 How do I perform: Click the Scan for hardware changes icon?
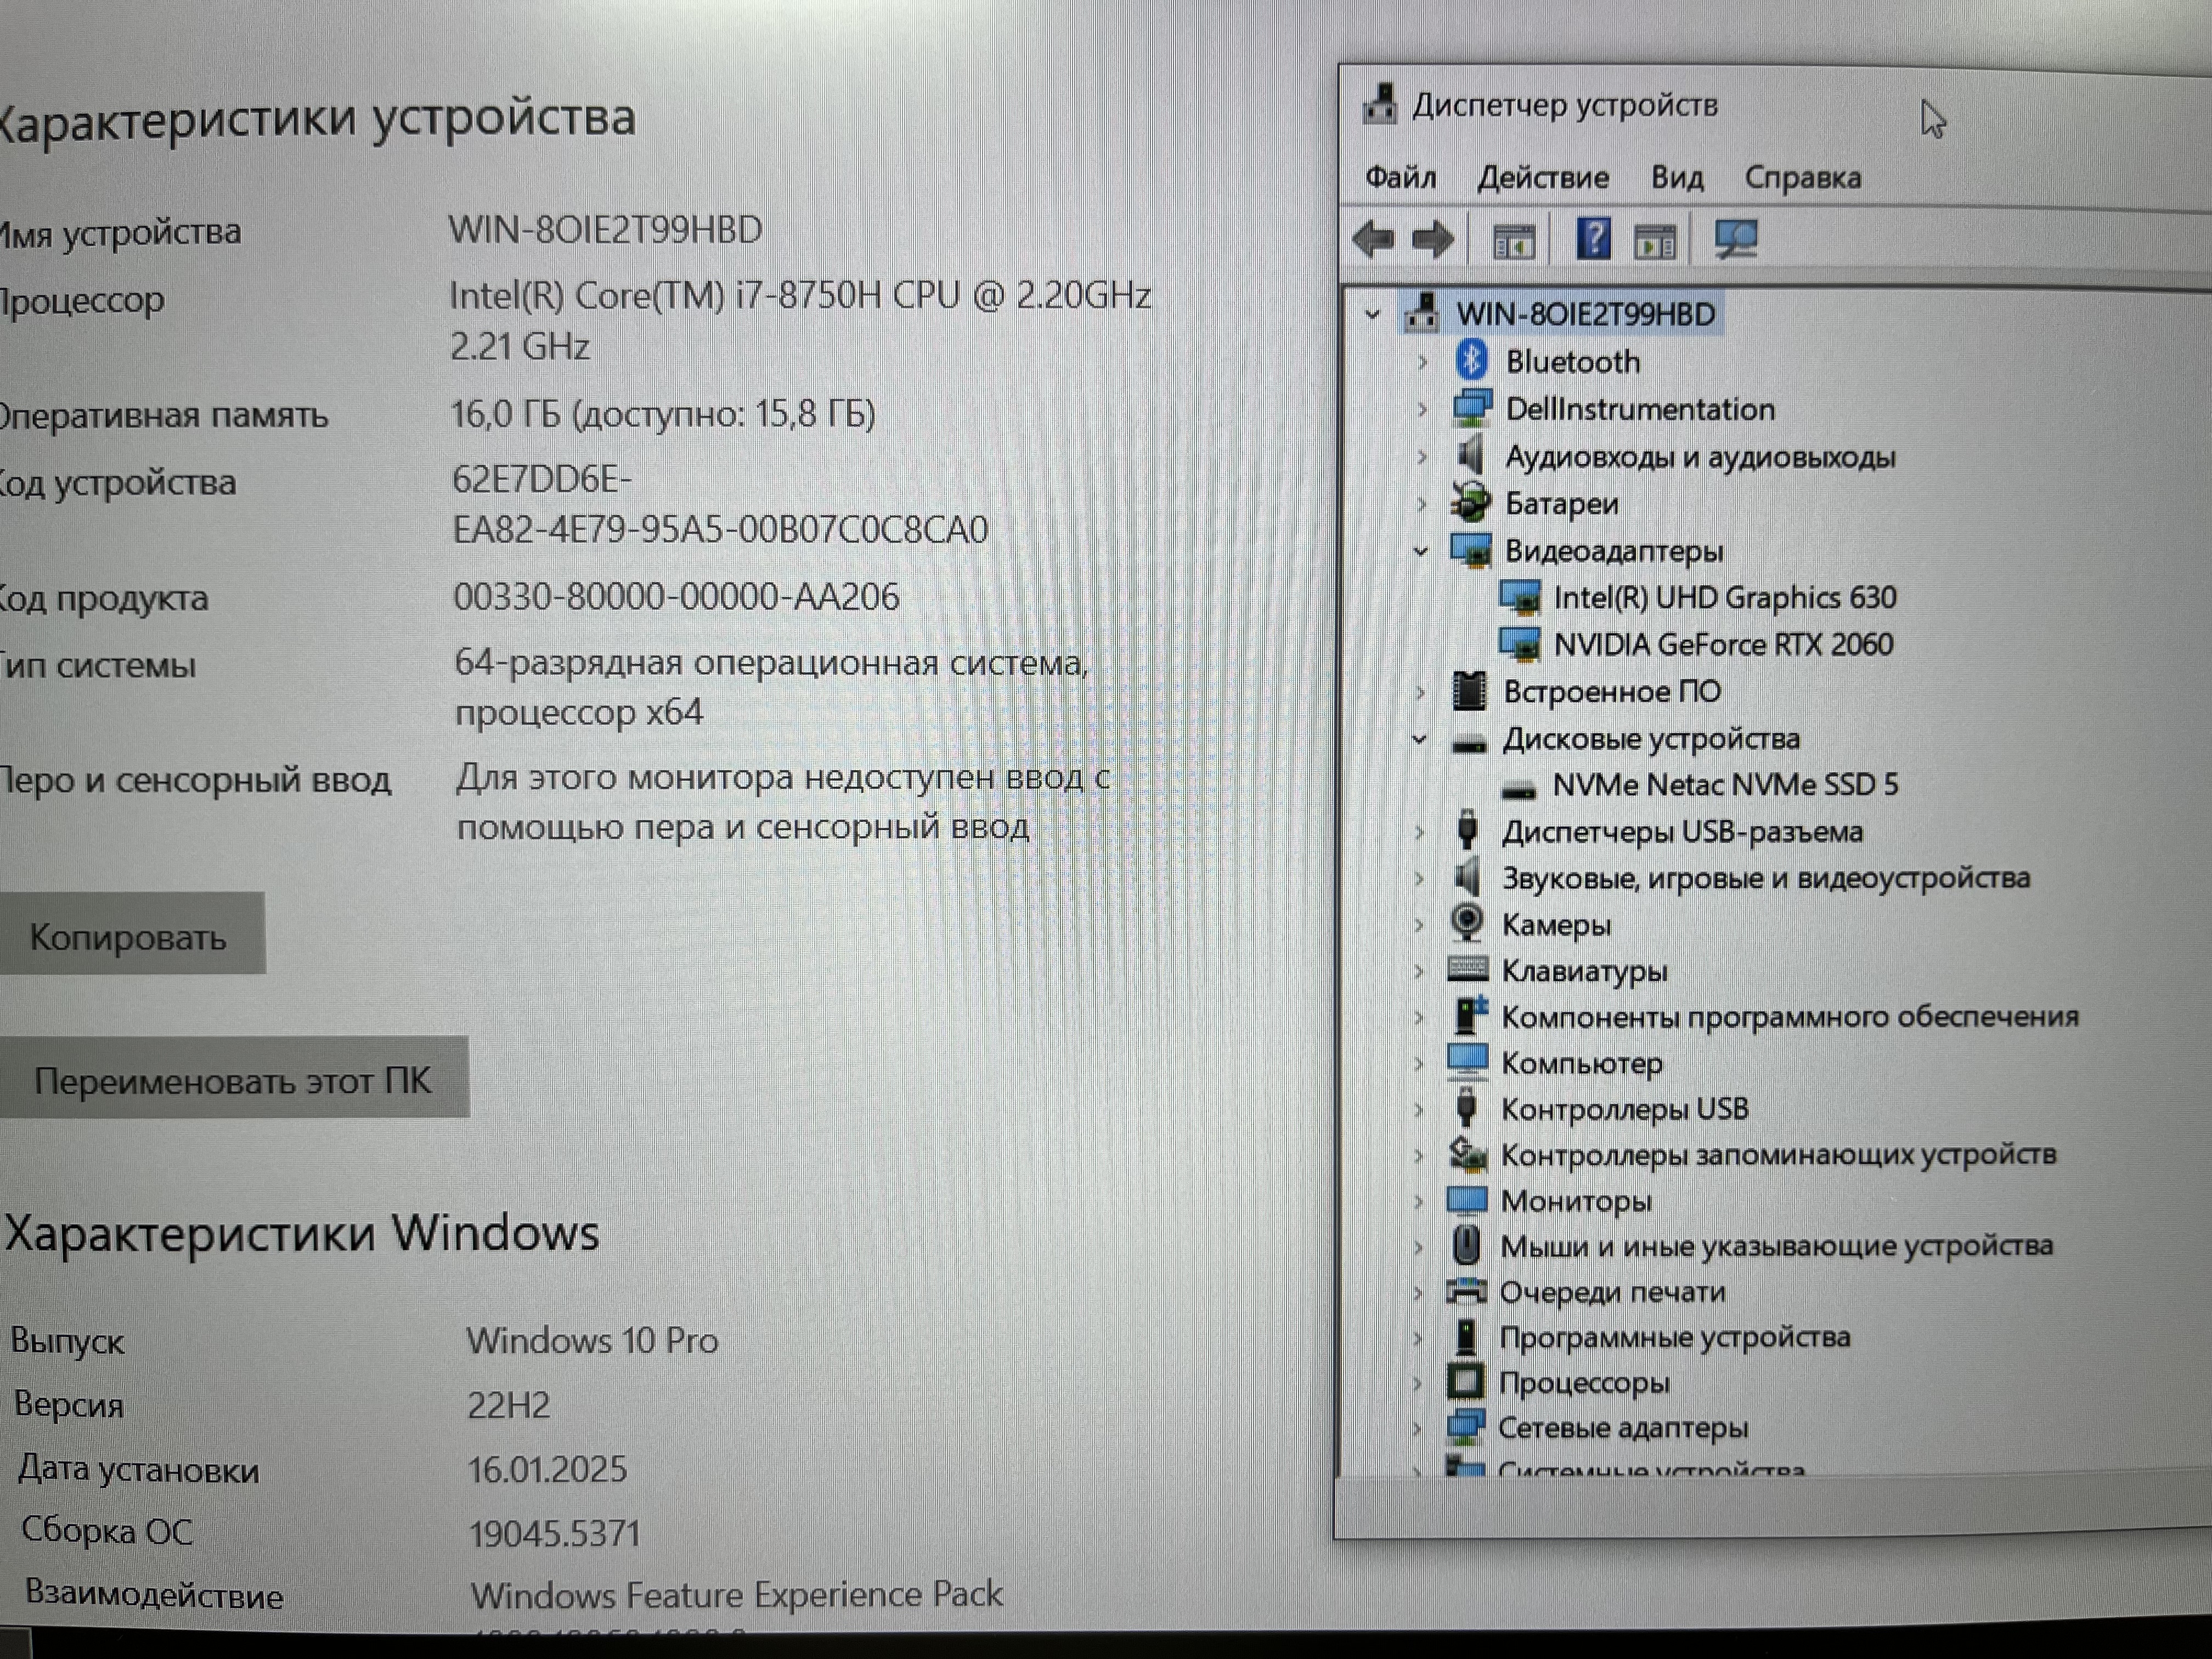(x=1736, y=240)
